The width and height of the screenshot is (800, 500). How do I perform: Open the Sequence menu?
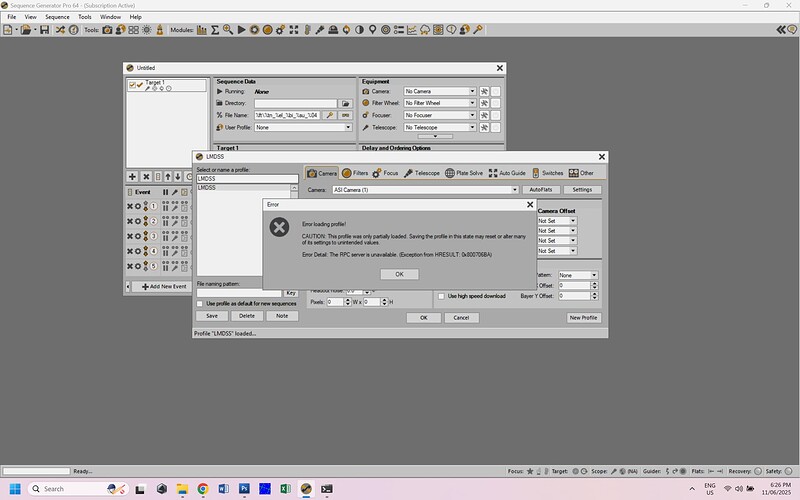coord(57,17)
